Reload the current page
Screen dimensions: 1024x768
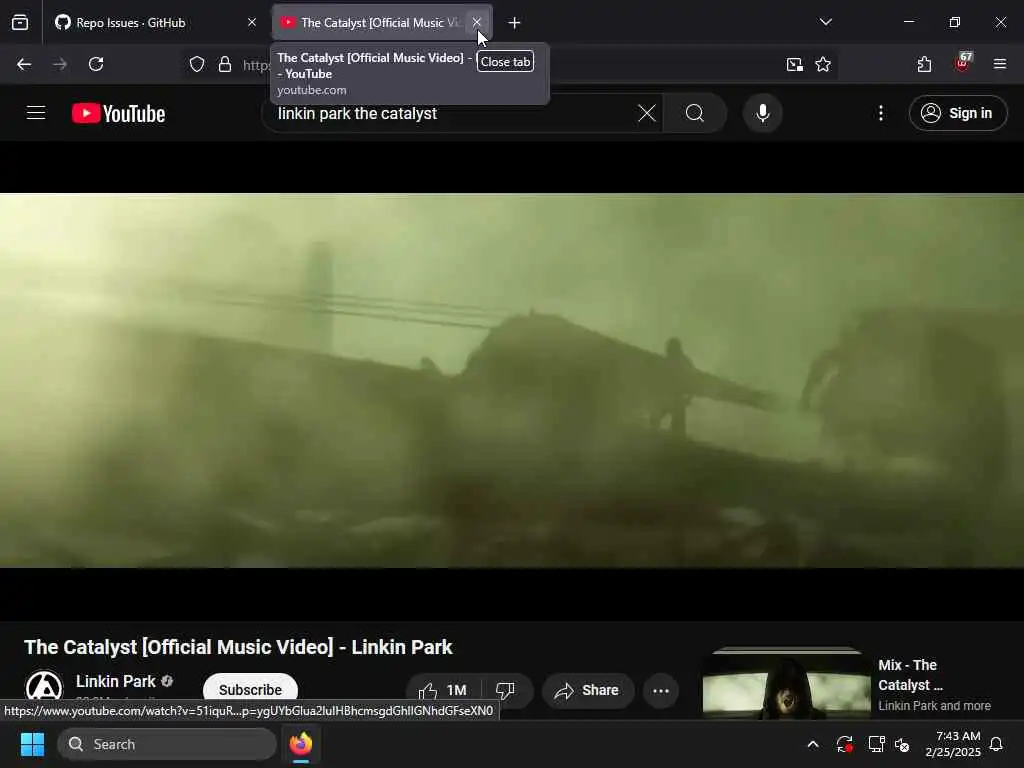tap(96, 64)
